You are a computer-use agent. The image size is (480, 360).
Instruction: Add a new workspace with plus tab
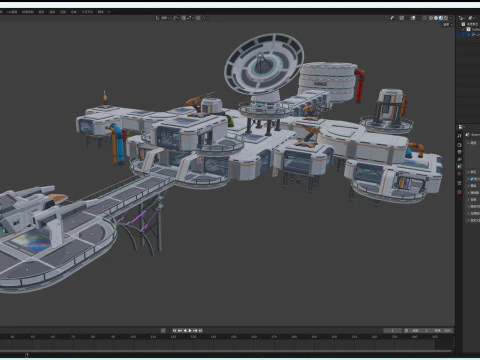[x=108, y=12]
